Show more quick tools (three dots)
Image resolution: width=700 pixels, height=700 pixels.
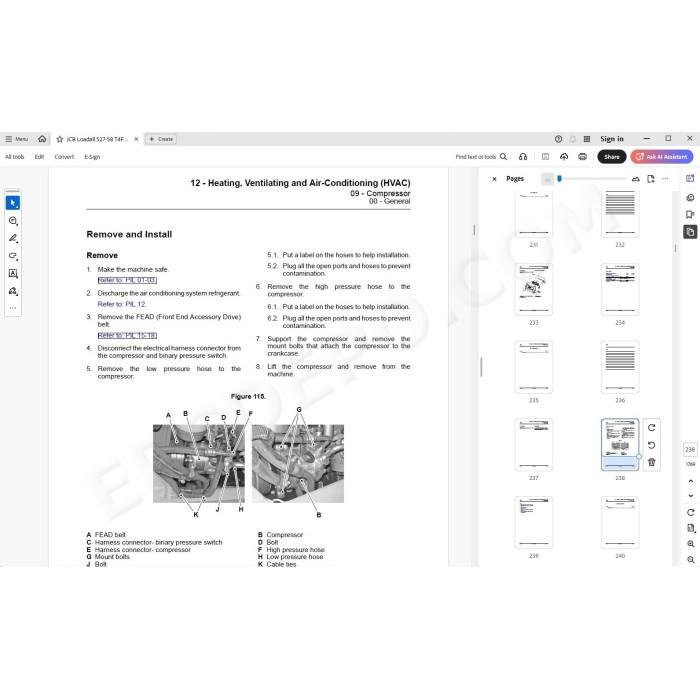[x=13, y=308]
